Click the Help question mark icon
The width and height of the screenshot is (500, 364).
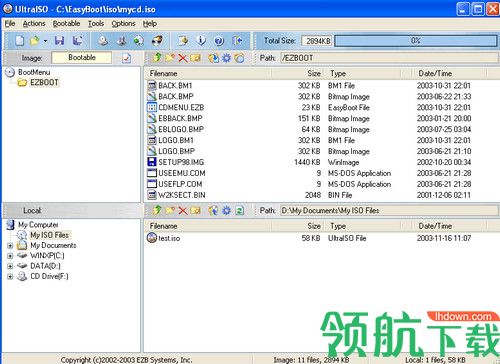pos(219,41)
